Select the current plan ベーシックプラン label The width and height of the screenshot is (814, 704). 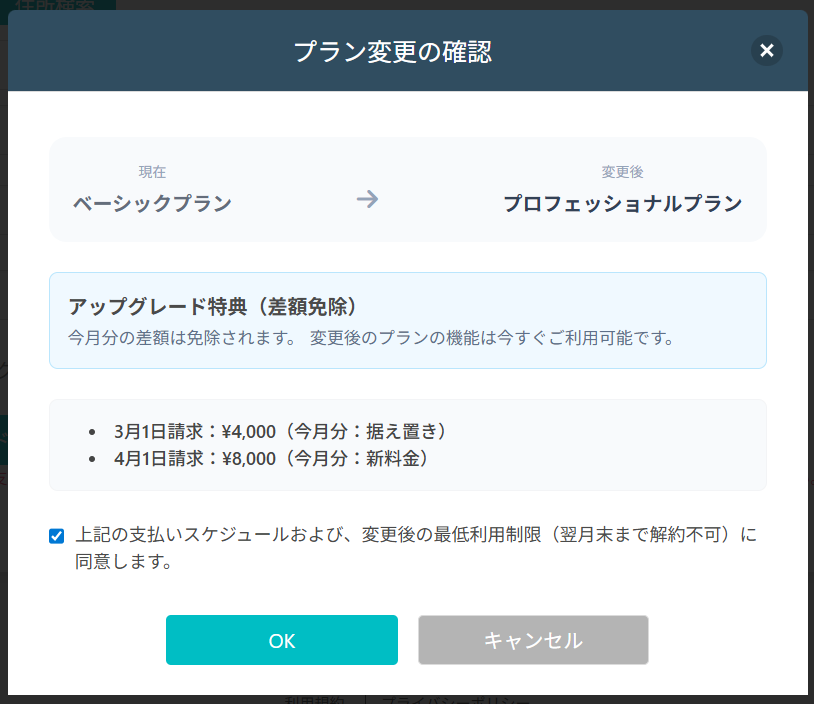point(152,204)
